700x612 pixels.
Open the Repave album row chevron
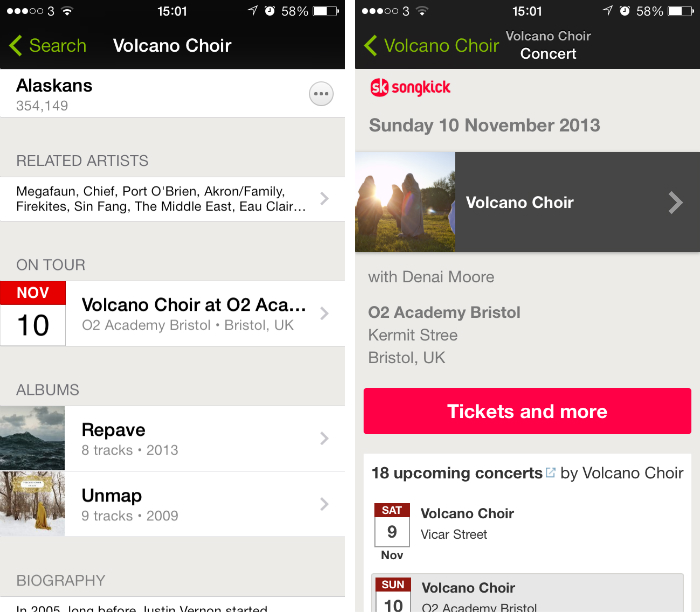pos(324,438)
